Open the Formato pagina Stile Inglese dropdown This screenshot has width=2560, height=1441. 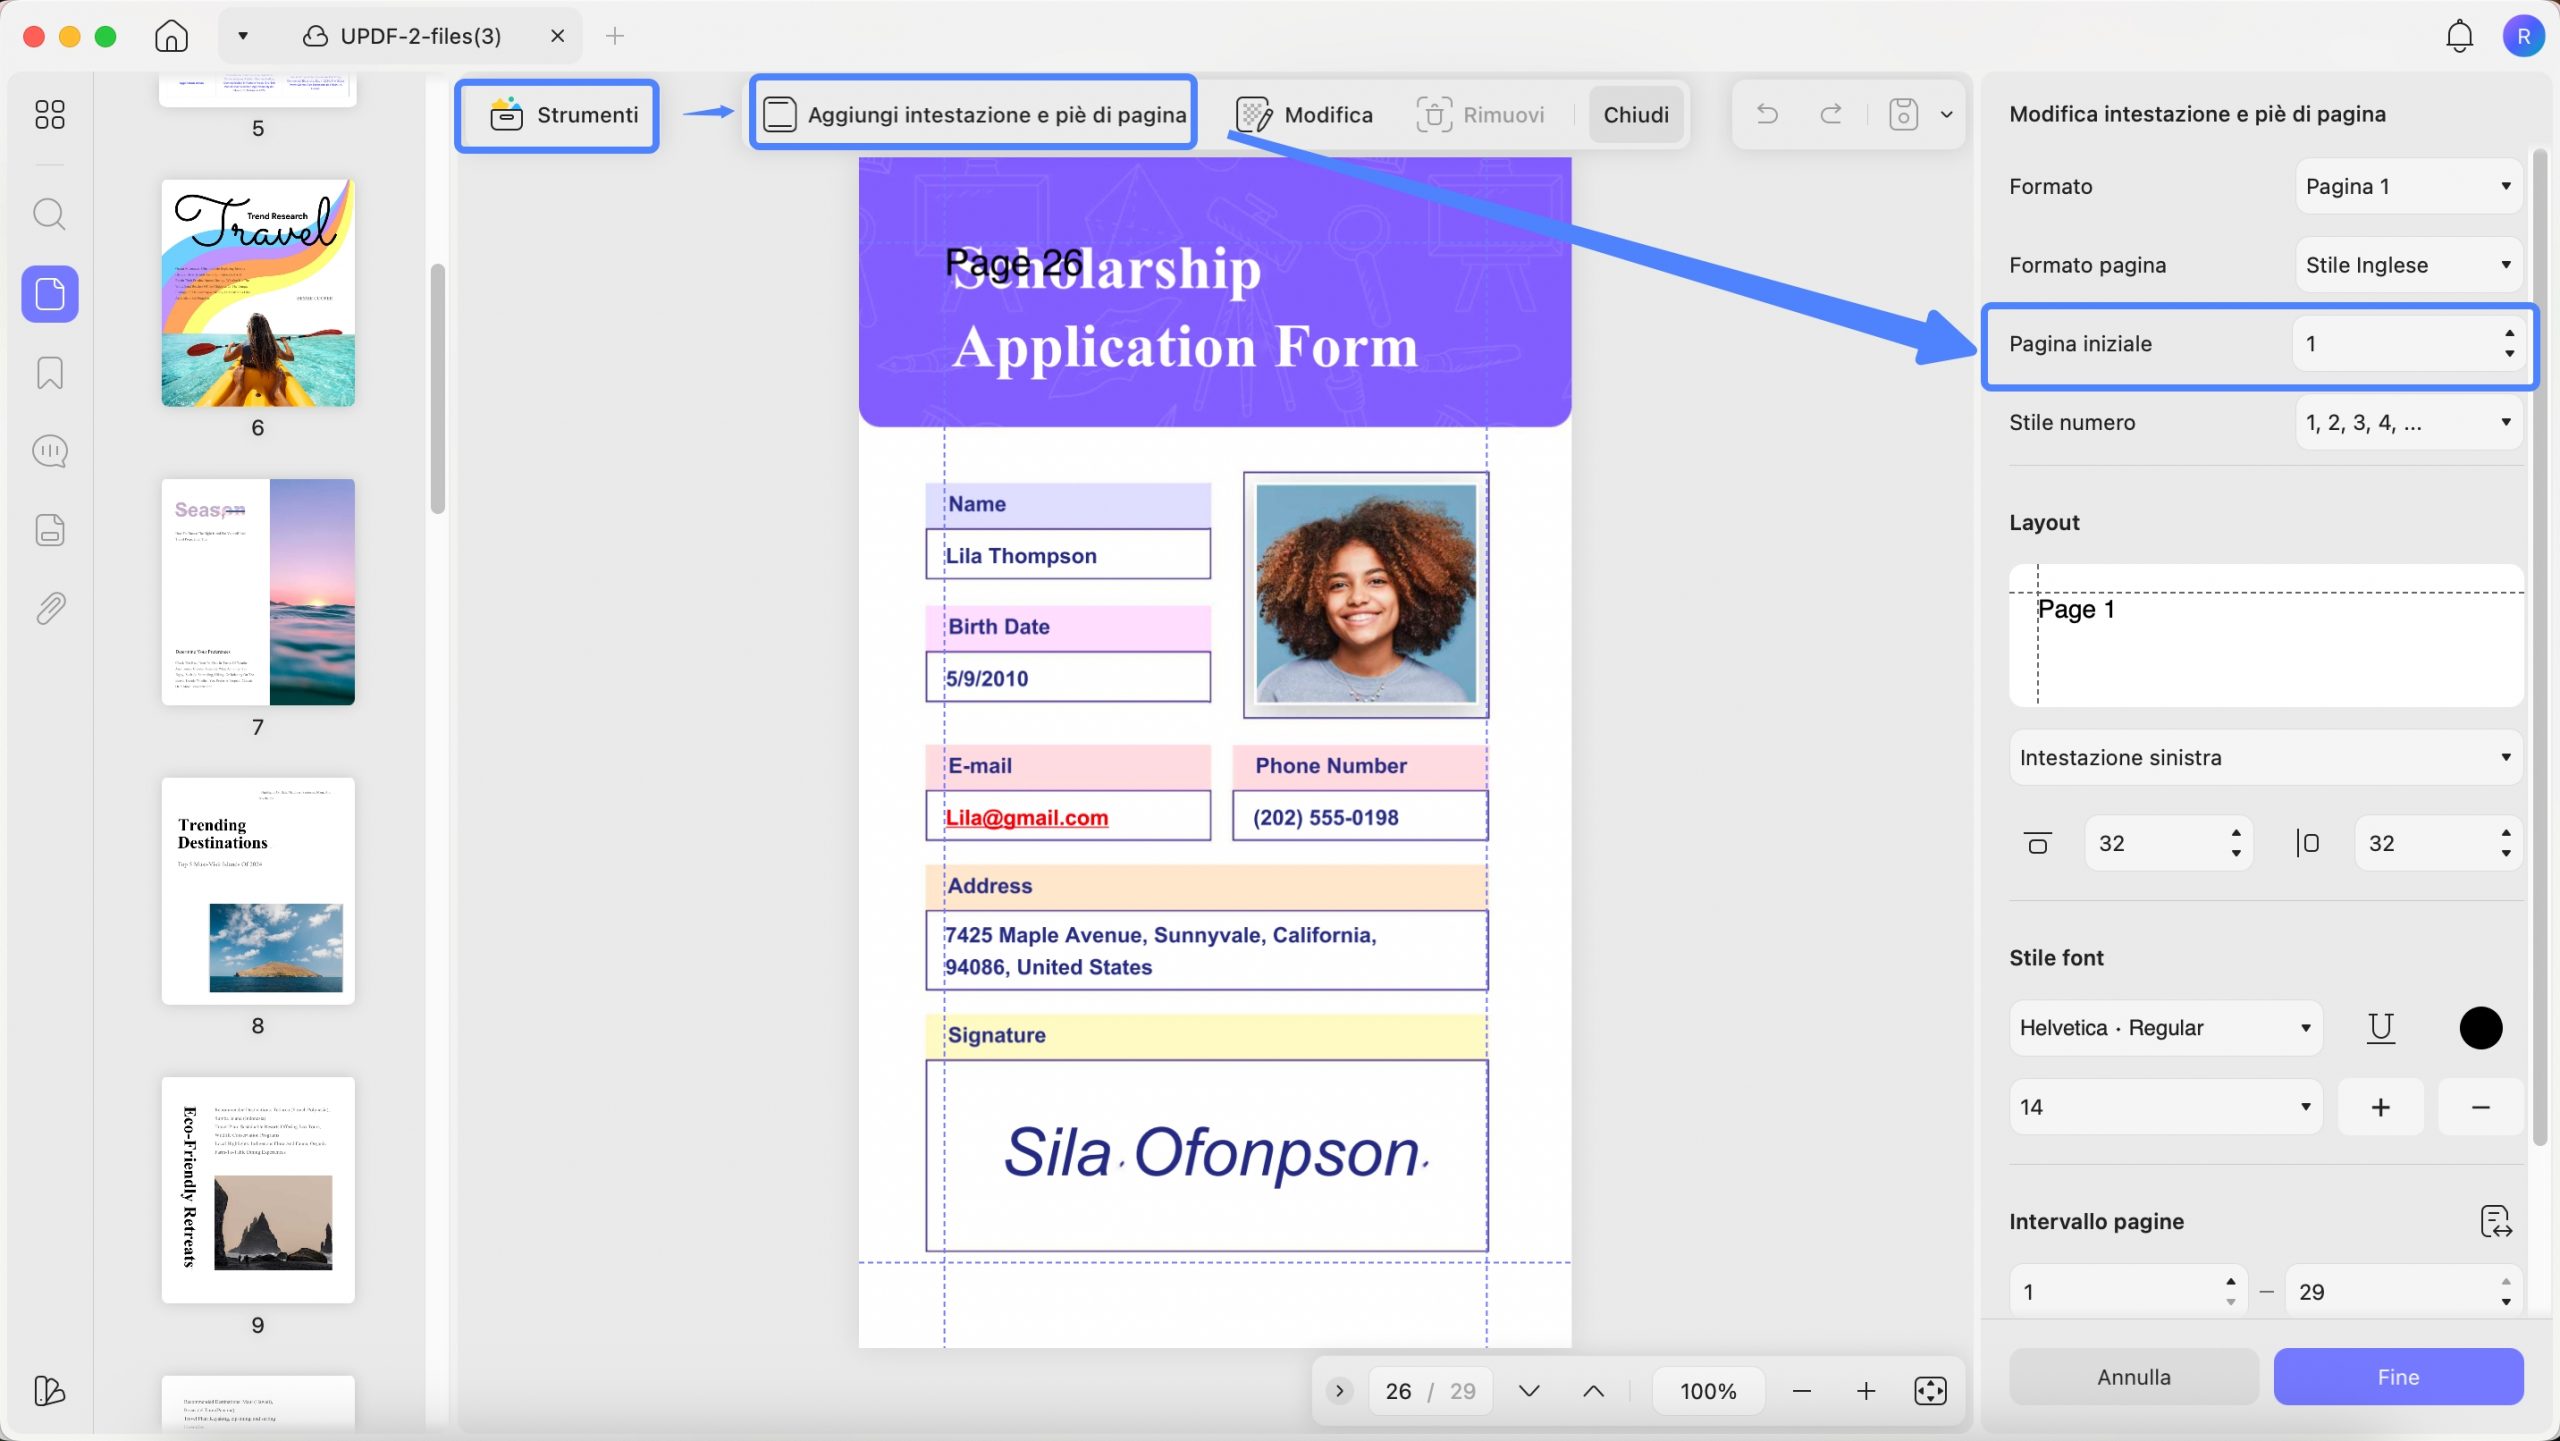click(x=2409, y=265)
